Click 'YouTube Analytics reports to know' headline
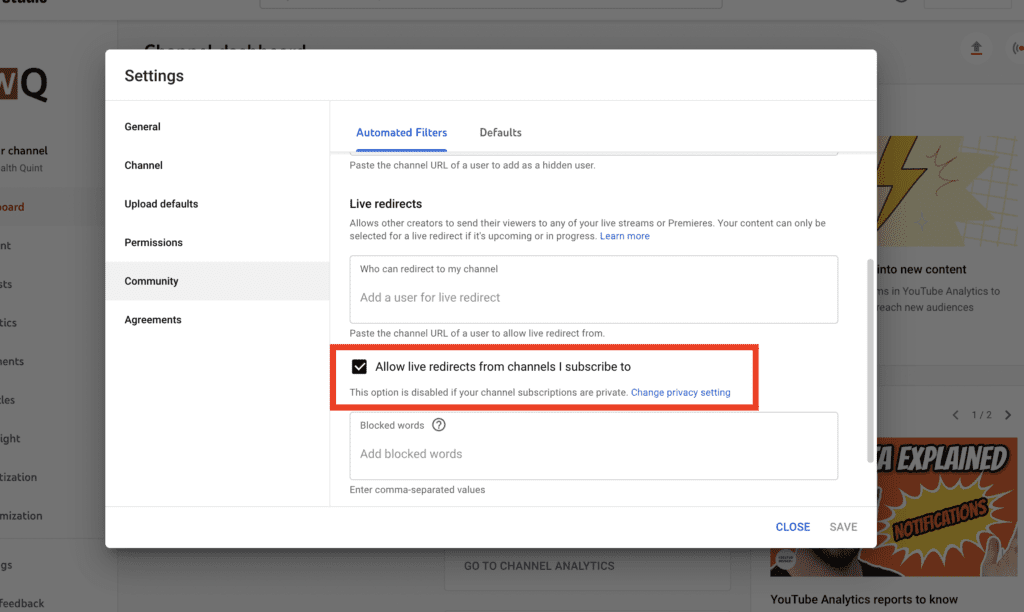 click(864, 600)
